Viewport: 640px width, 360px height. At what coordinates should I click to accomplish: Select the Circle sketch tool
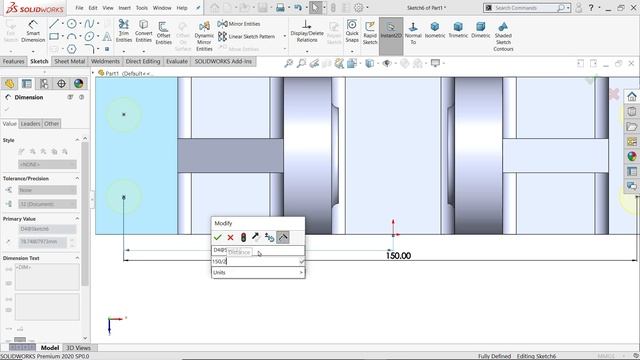71,24
